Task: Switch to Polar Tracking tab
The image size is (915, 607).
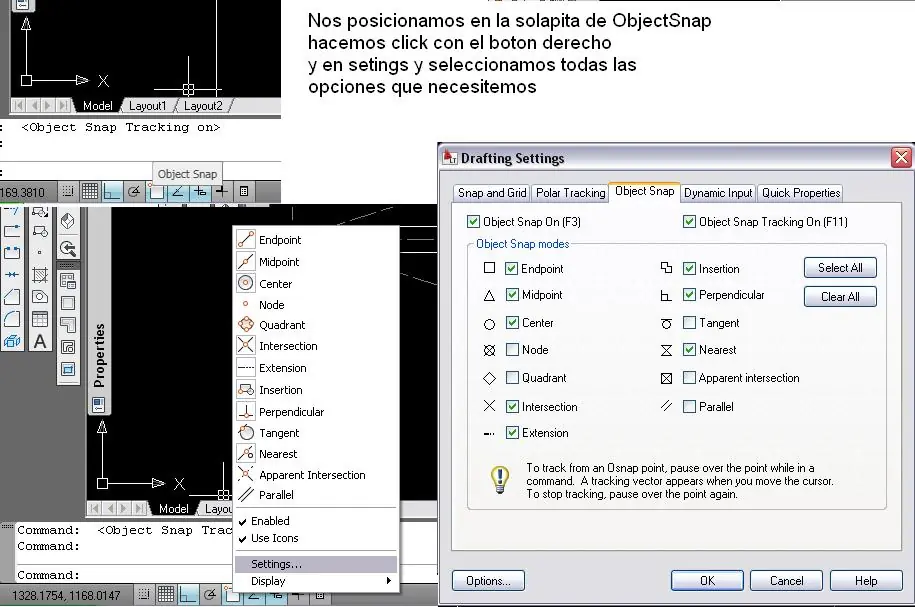Action: (570, 193)
